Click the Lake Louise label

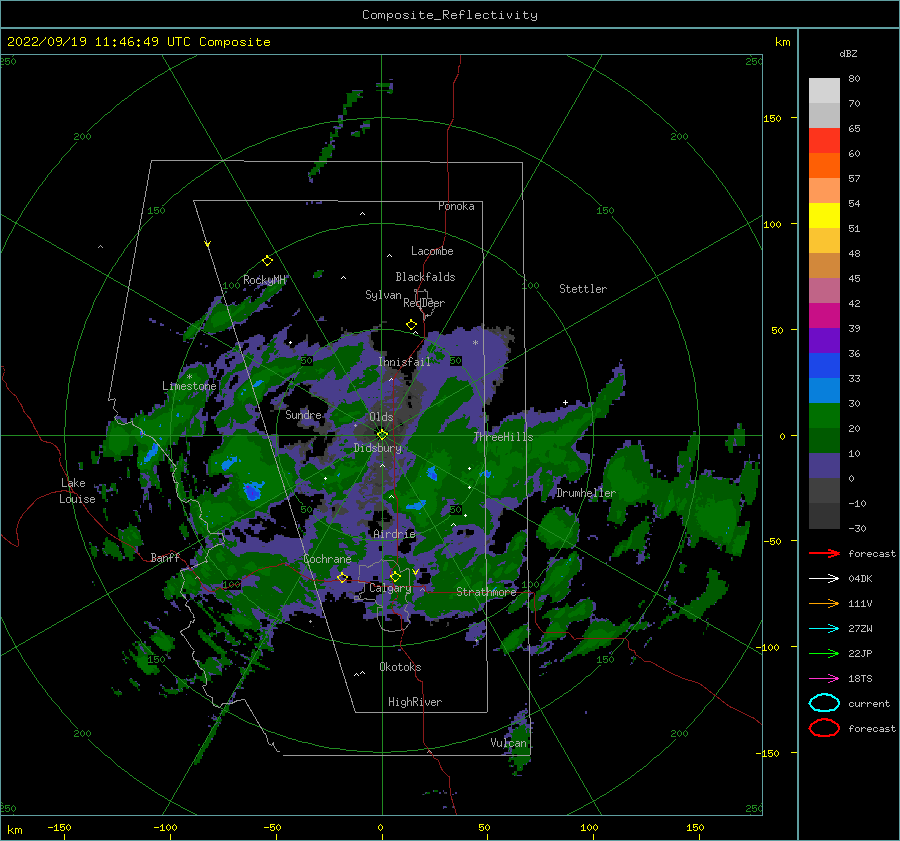77,491
